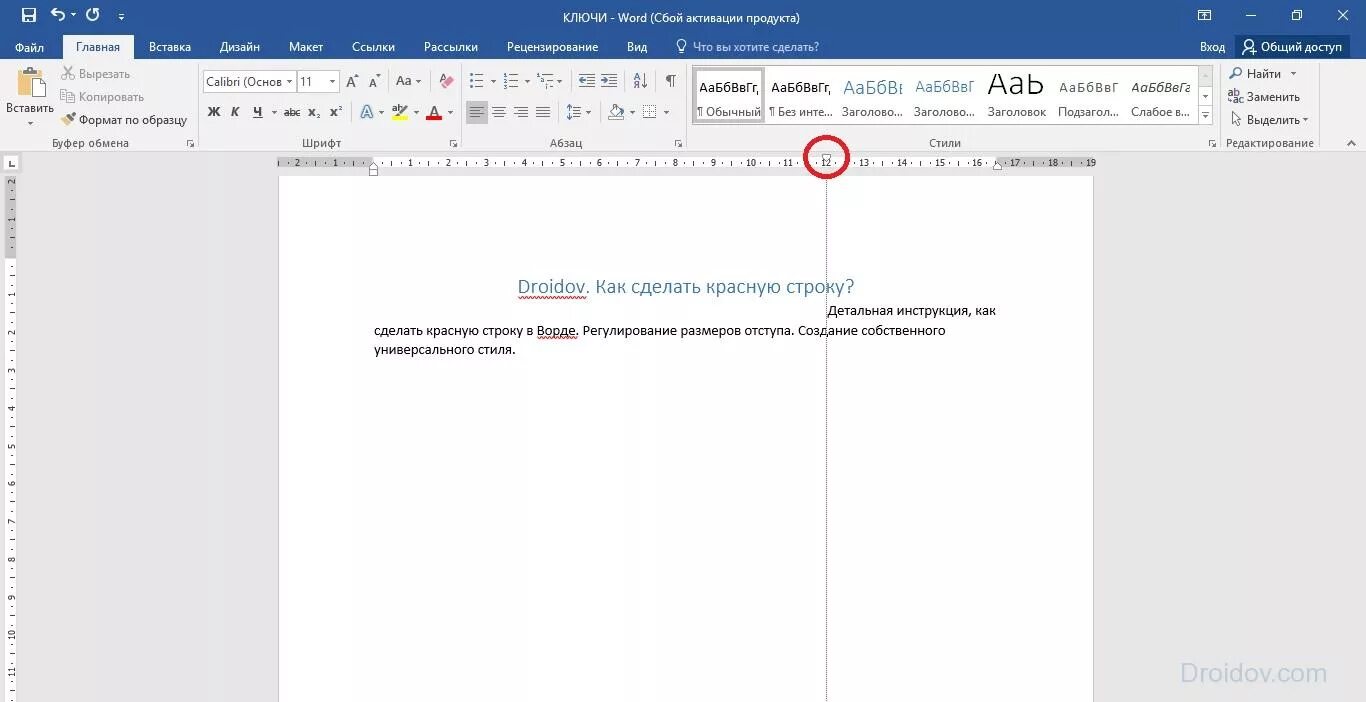
Task: Save the document with the floppy icon
Action: tap(28, 15)
